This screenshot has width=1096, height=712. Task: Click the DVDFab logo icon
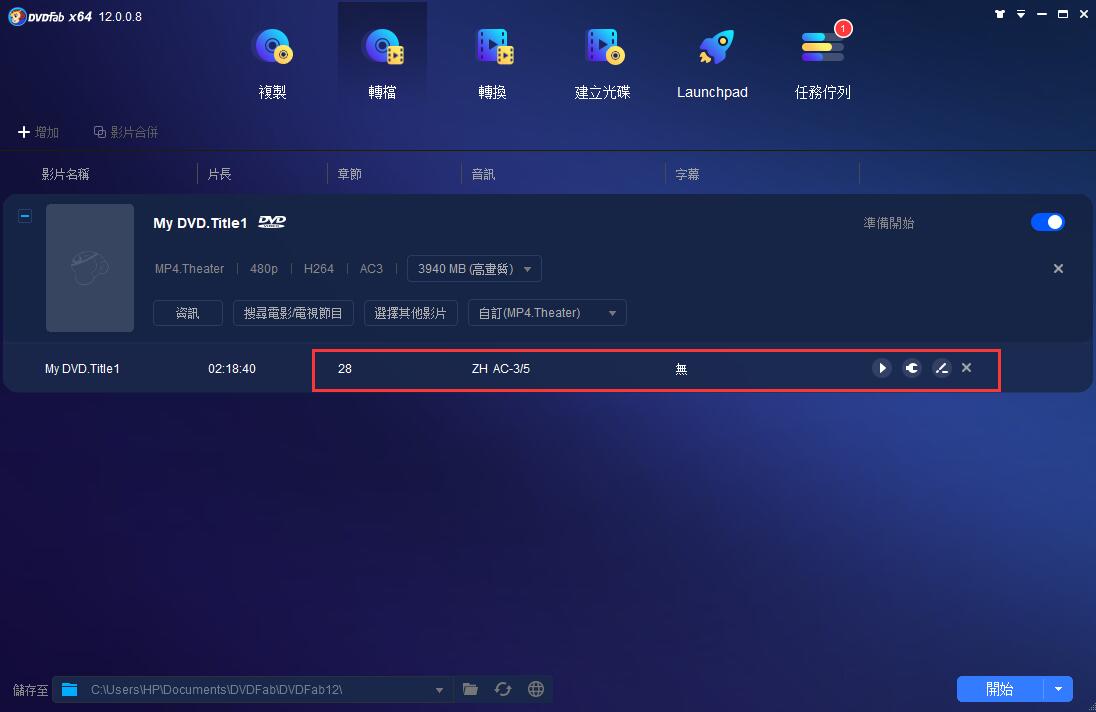click(17, 16)
